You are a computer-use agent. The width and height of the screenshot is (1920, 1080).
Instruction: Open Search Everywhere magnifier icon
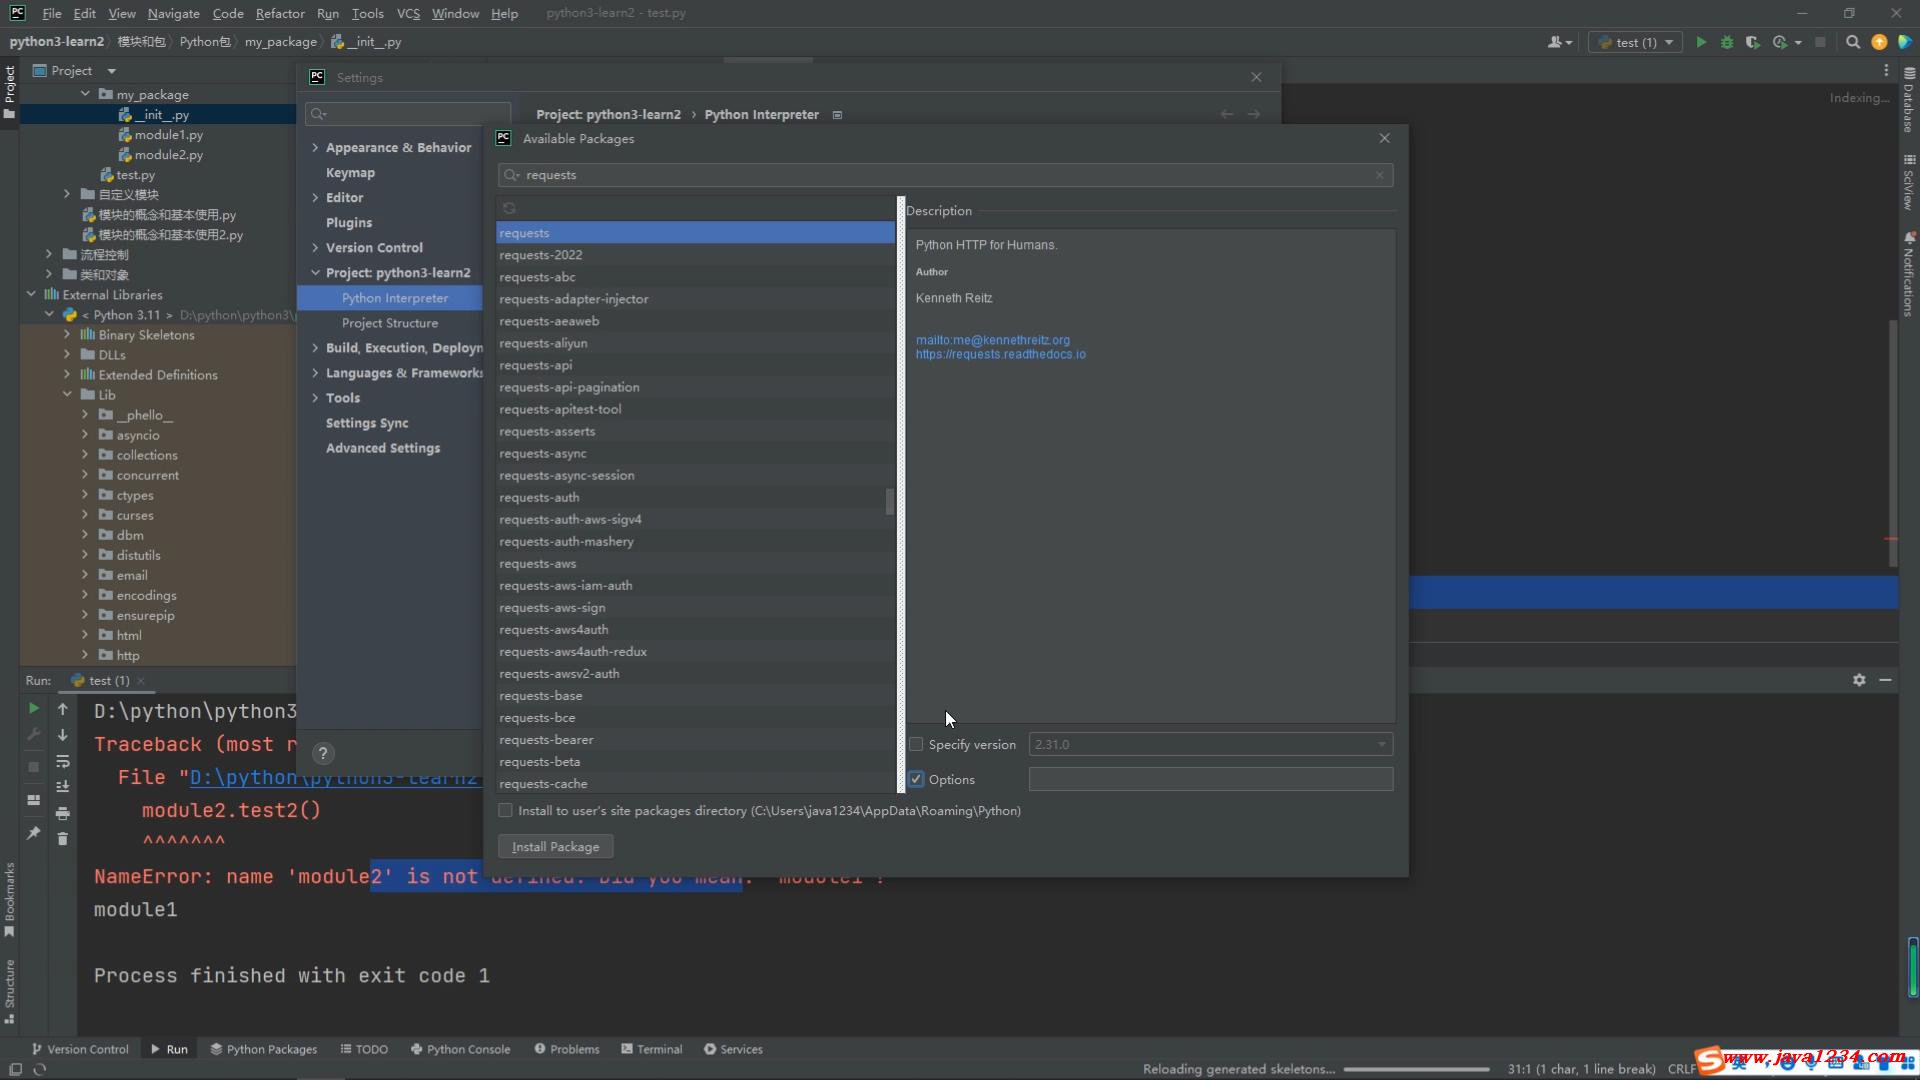pyautogui.click(x=1853, y=42)
